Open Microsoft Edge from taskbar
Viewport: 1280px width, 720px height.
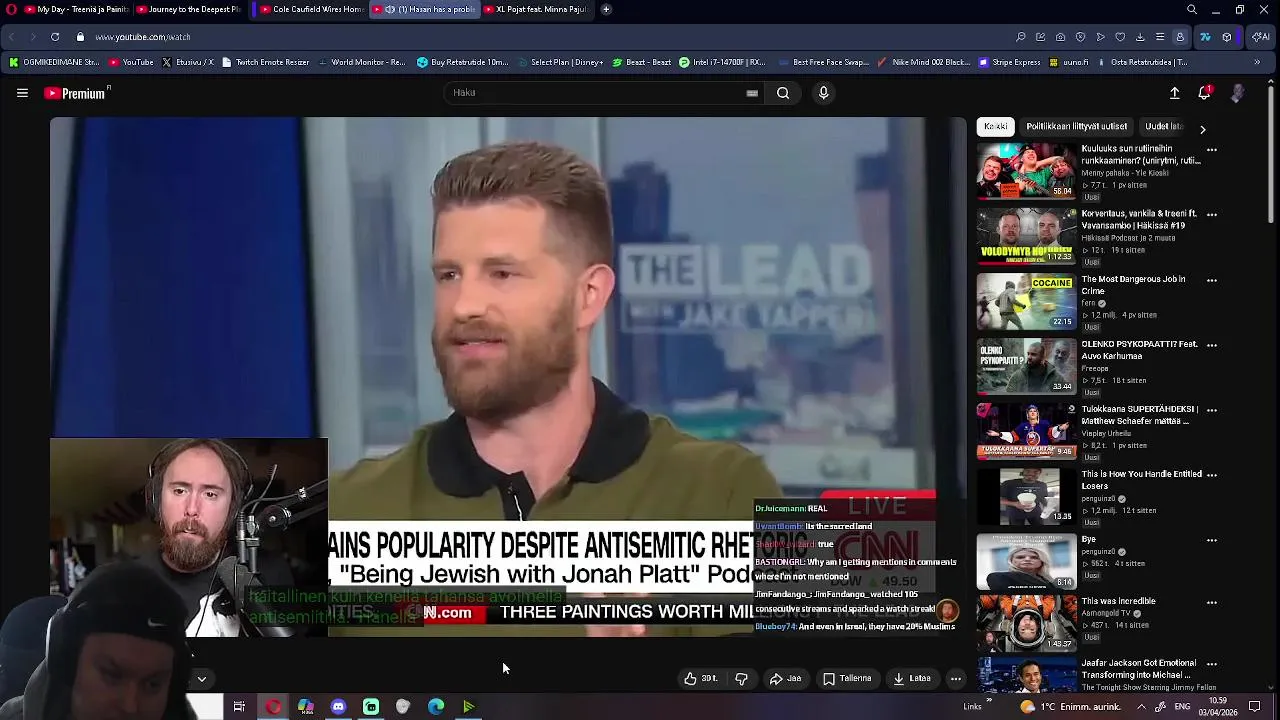click(436, 707)
